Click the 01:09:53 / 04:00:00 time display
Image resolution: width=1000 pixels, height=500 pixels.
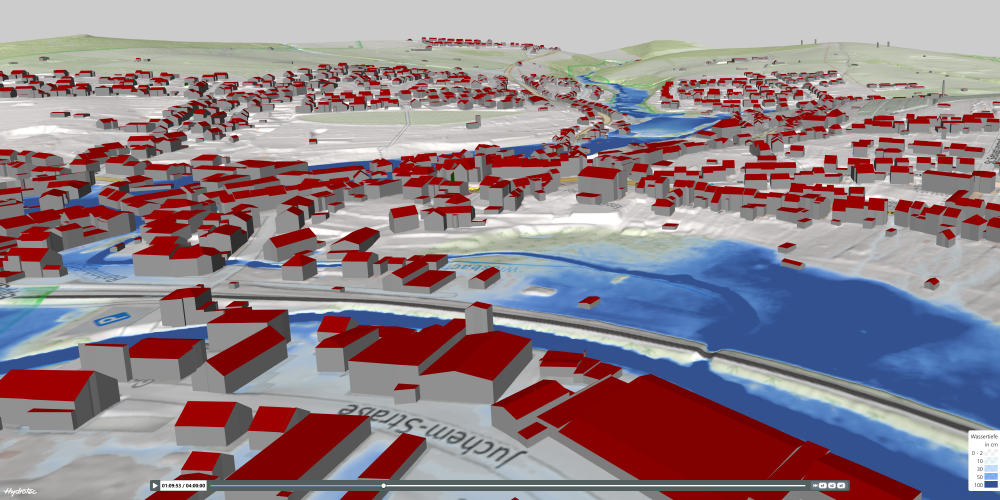pos(183,486)
